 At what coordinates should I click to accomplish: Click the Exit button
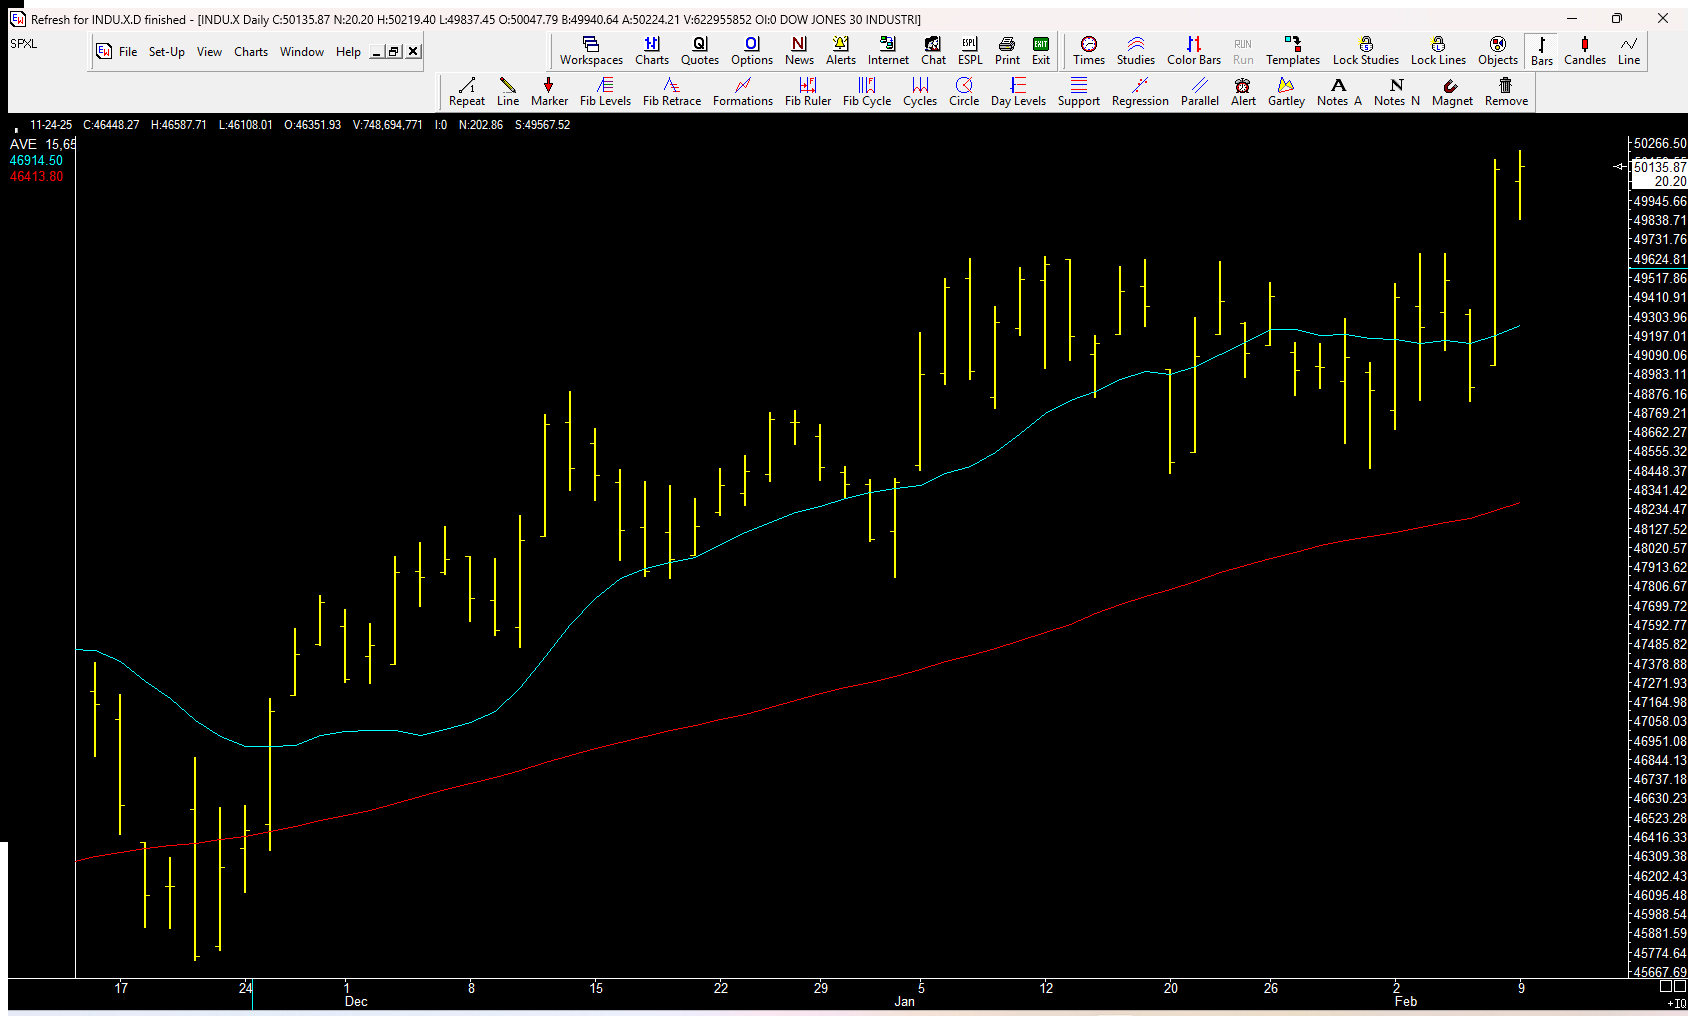click(x=1041, y=50)
